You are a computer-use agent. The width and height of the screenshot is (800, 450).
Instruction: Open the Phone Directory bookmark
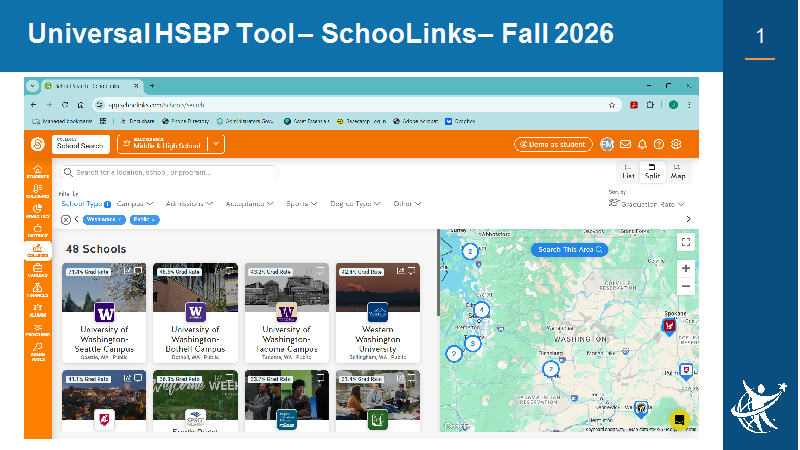coord(186,121)
